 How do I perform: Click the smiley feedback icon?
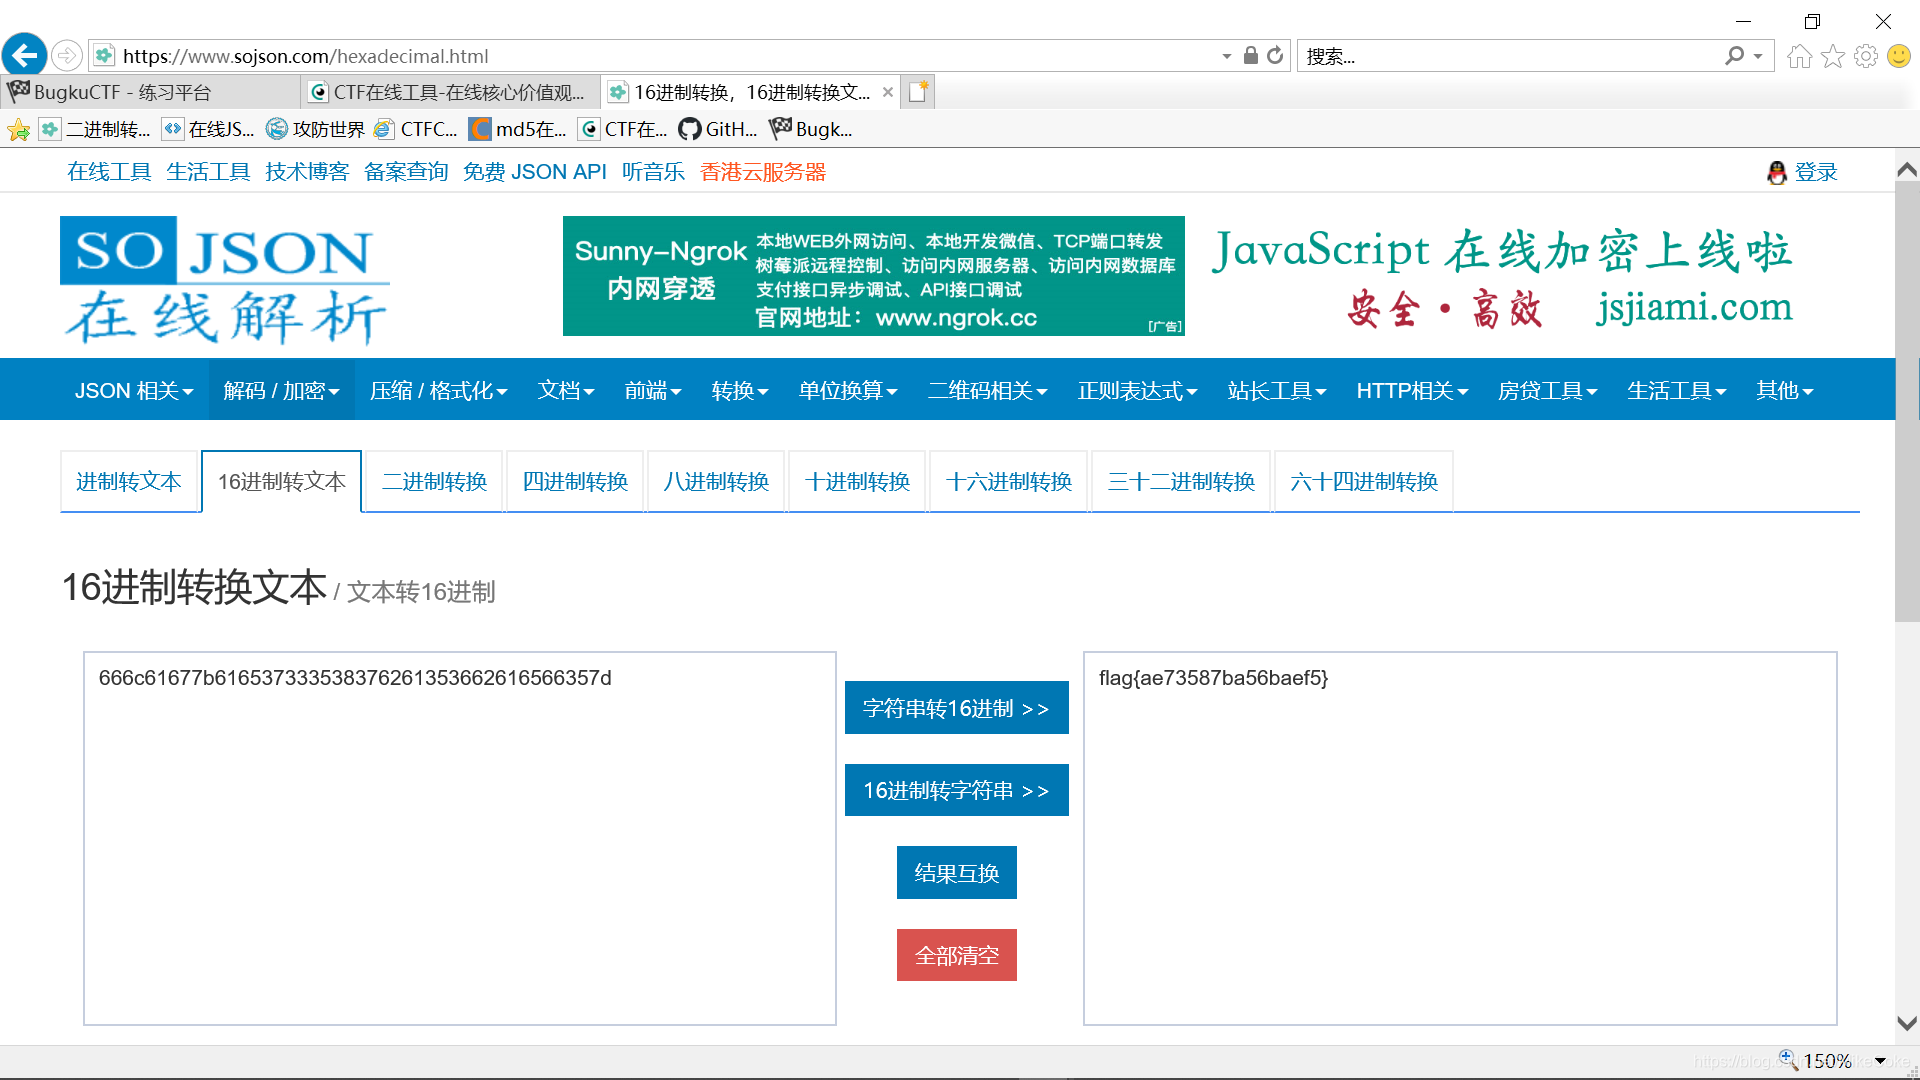[1898, 56]
